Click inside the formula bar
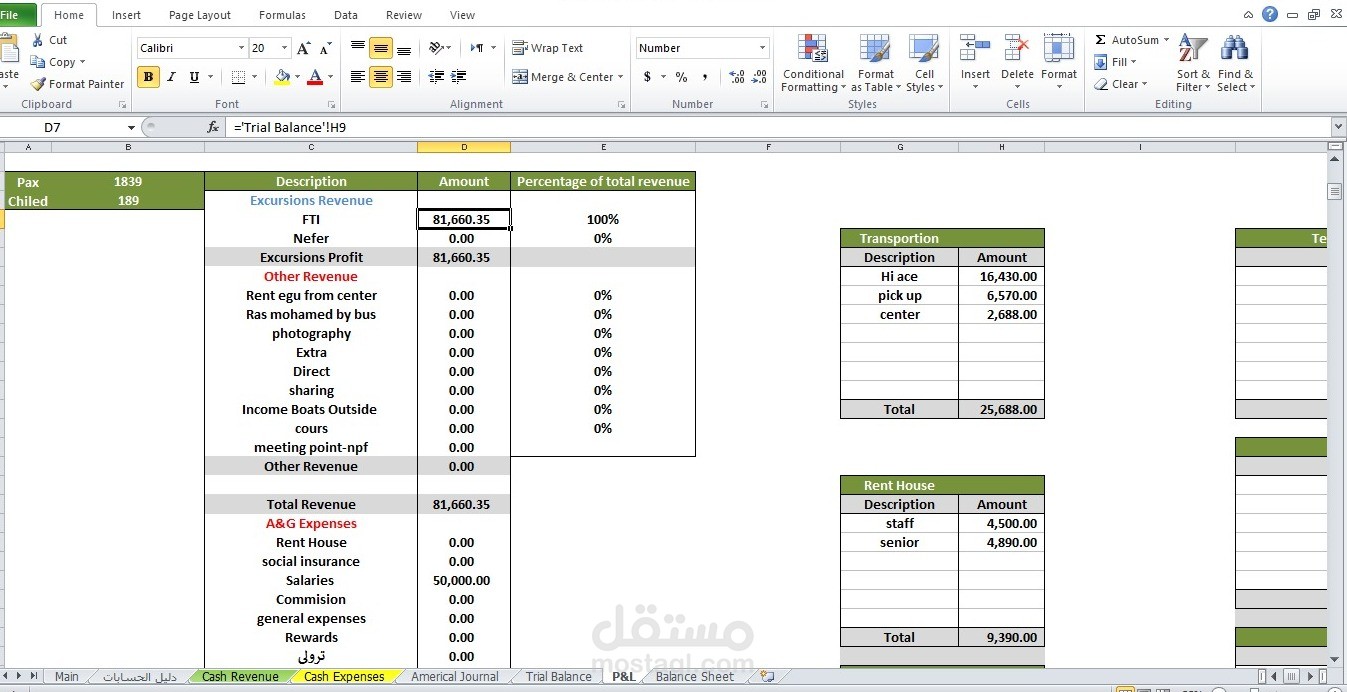The image size is (1347, 692). point(780,127)
